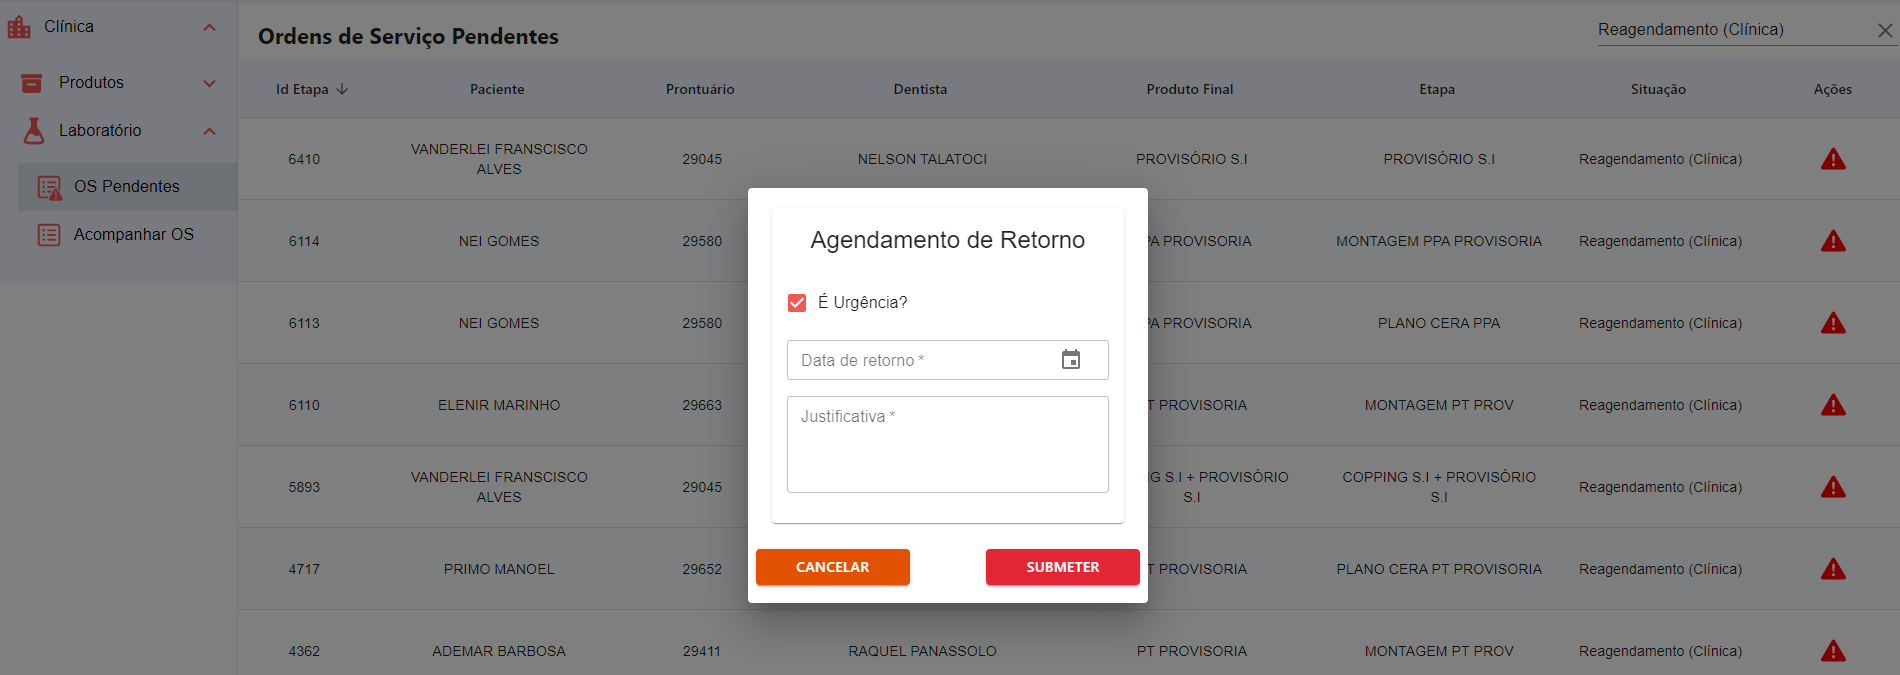Open the calendar date picker icon
This screenshot has height=675, width=1900.
[1070, 360]
